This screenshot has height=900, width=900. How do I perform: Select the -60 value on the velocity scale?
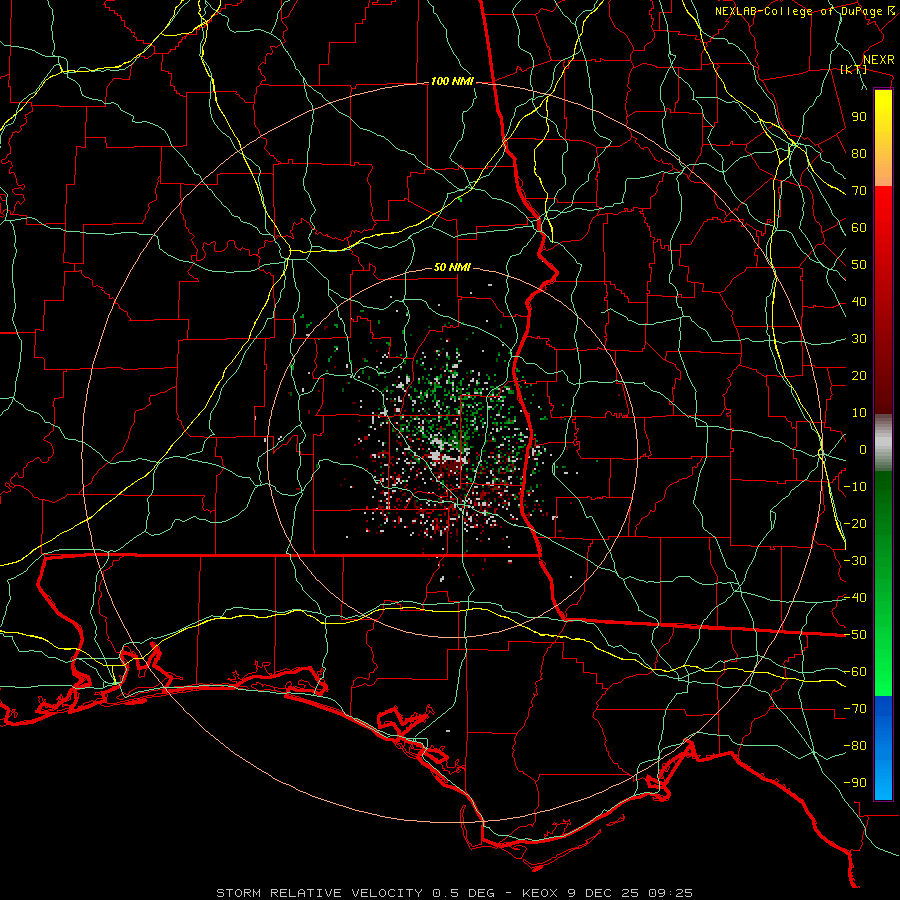point(855,672)
